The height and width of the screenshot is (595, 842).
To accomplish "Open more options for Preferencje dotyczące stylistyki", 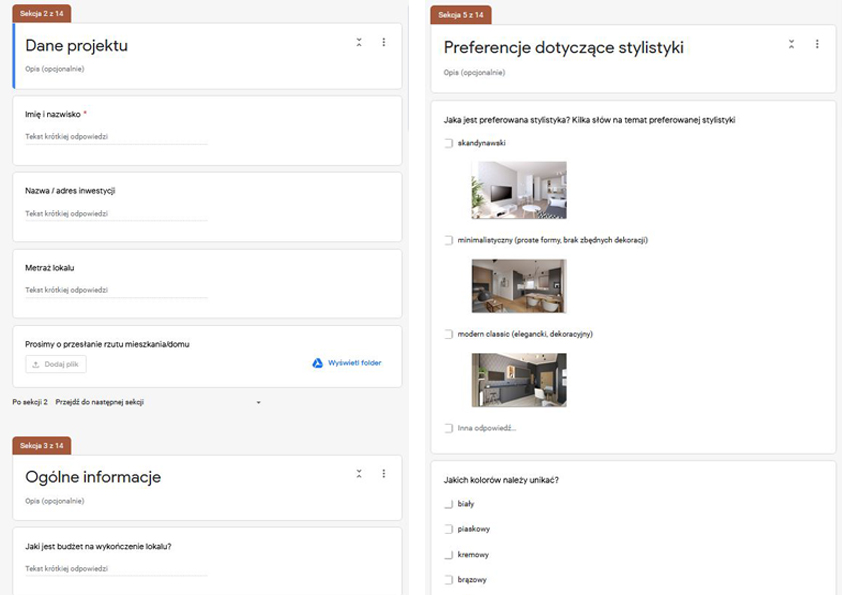I will coord(817,44).
